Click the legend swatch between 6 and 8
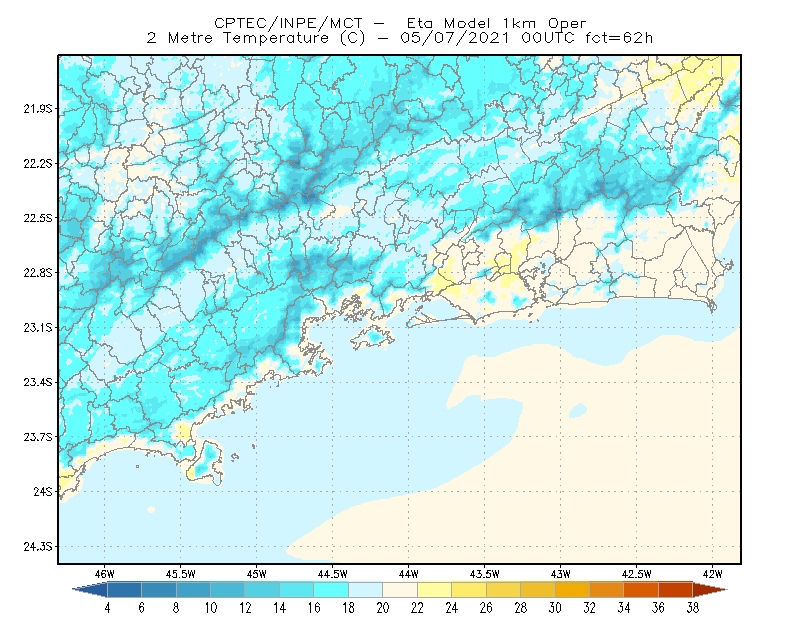Screen dimensions: 800x618 159,590
